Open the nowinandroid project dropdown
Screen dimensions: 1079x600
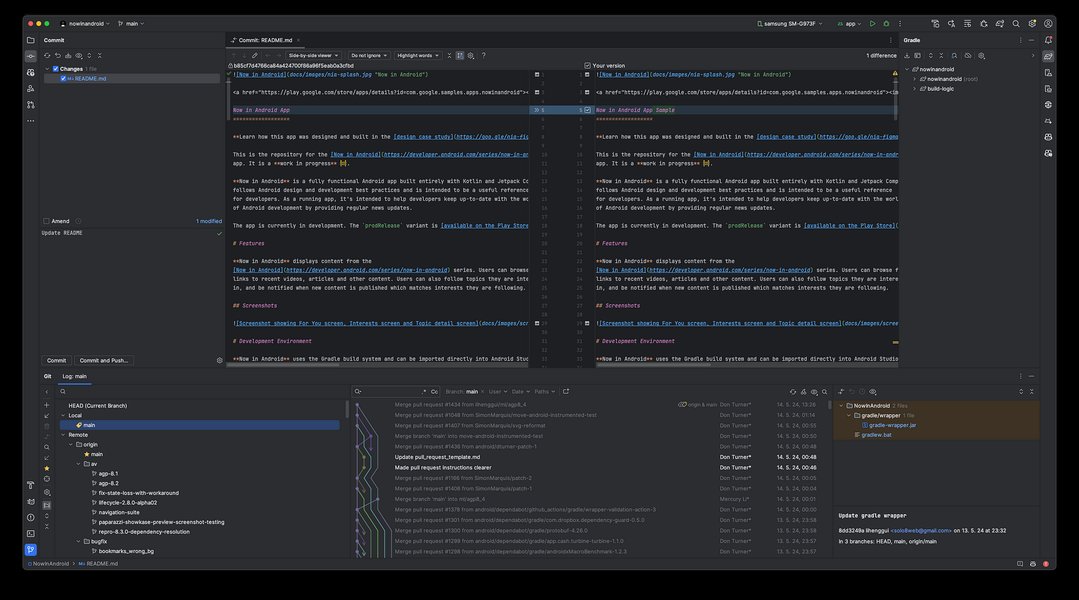click(x=85, y=23)
